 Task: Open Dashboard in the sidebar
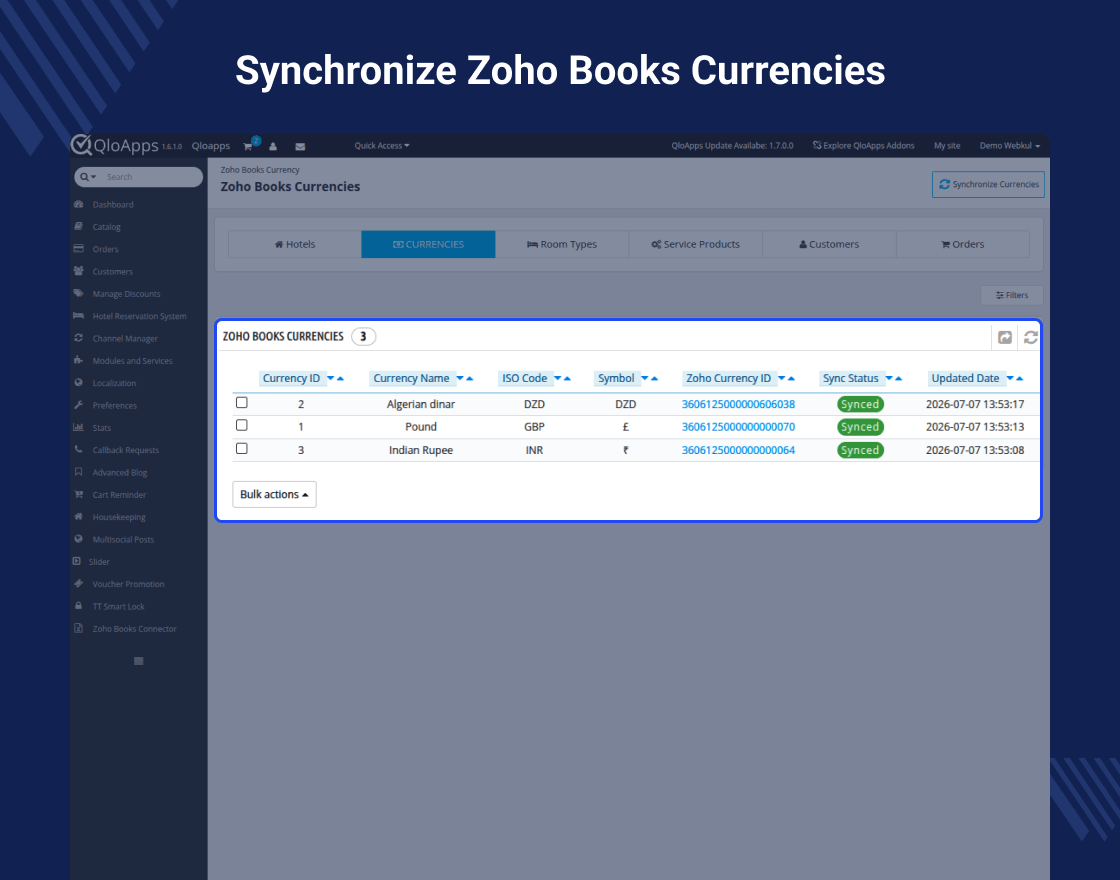point(113,204)
